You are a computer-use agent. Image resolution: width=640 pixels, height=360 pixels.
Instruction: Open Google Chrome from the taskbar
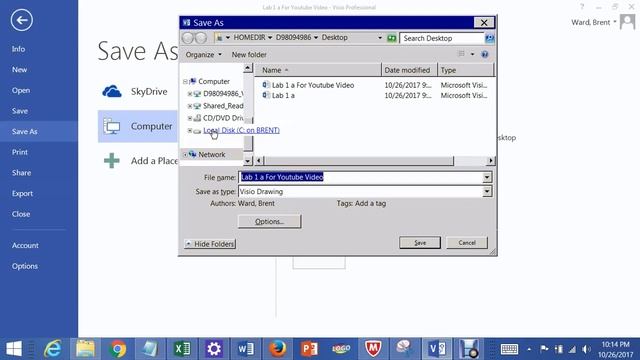(118, 349)
